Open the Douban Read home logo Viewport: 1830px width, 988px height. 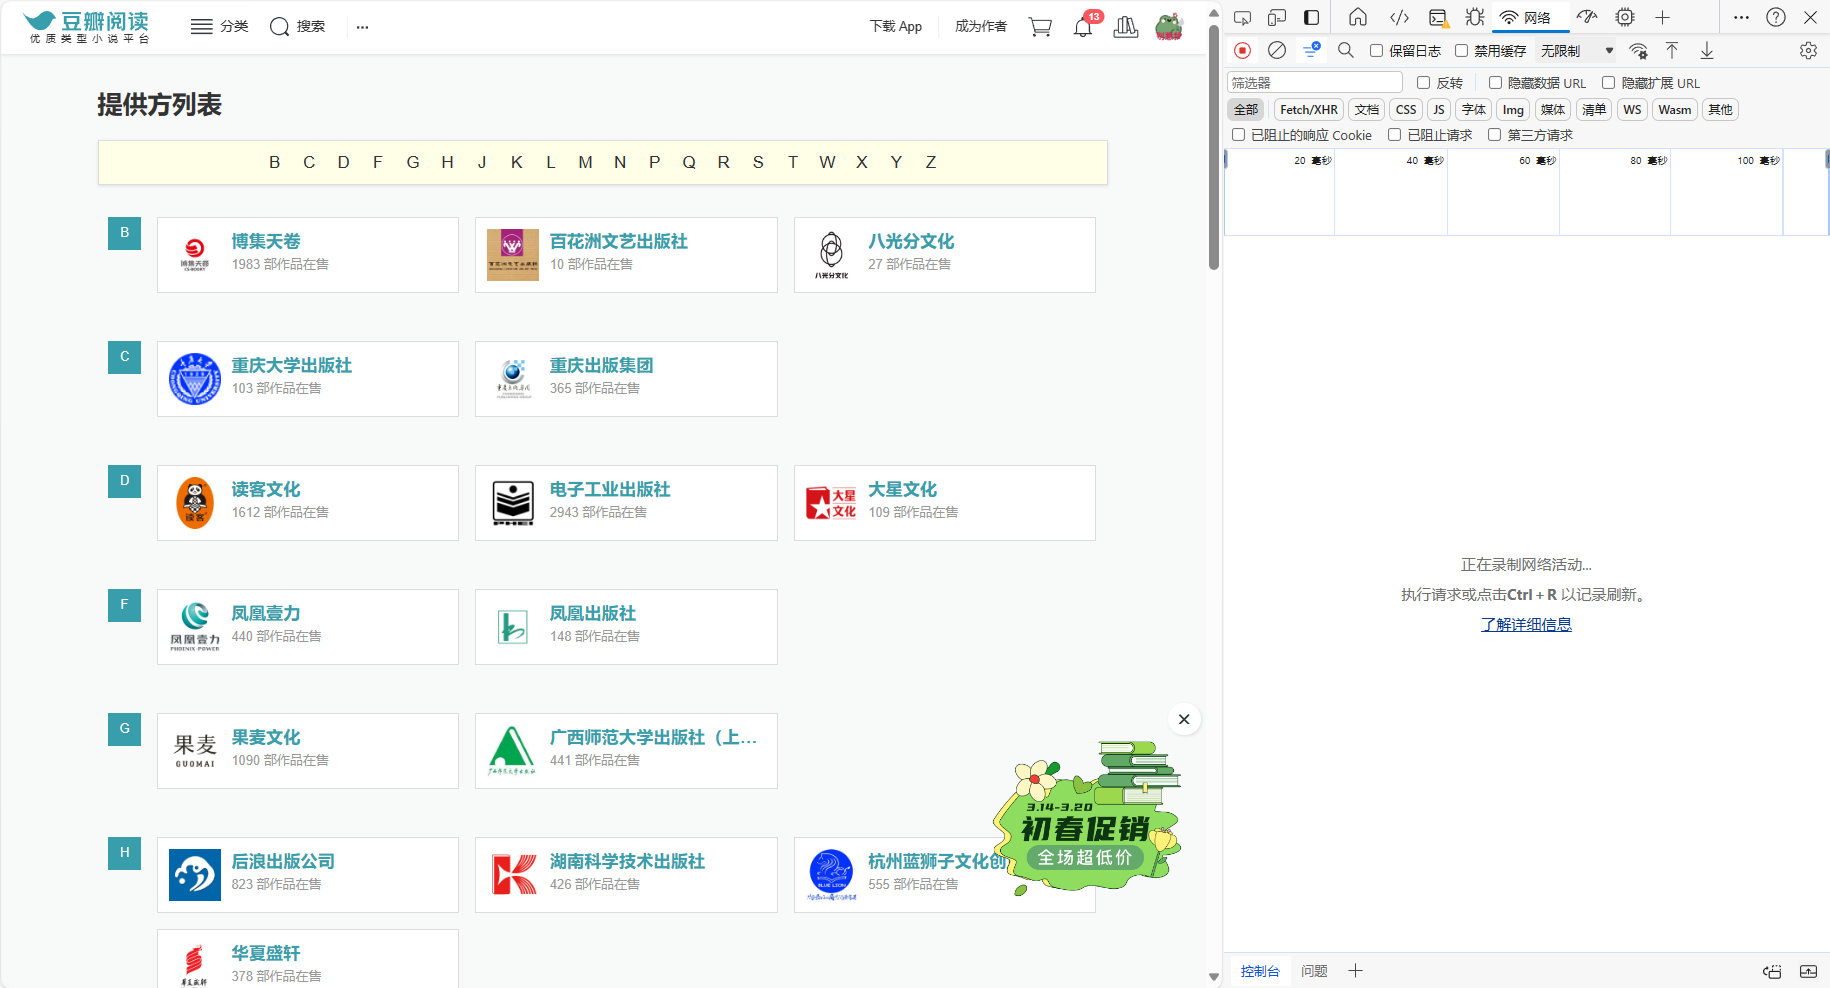88,26
